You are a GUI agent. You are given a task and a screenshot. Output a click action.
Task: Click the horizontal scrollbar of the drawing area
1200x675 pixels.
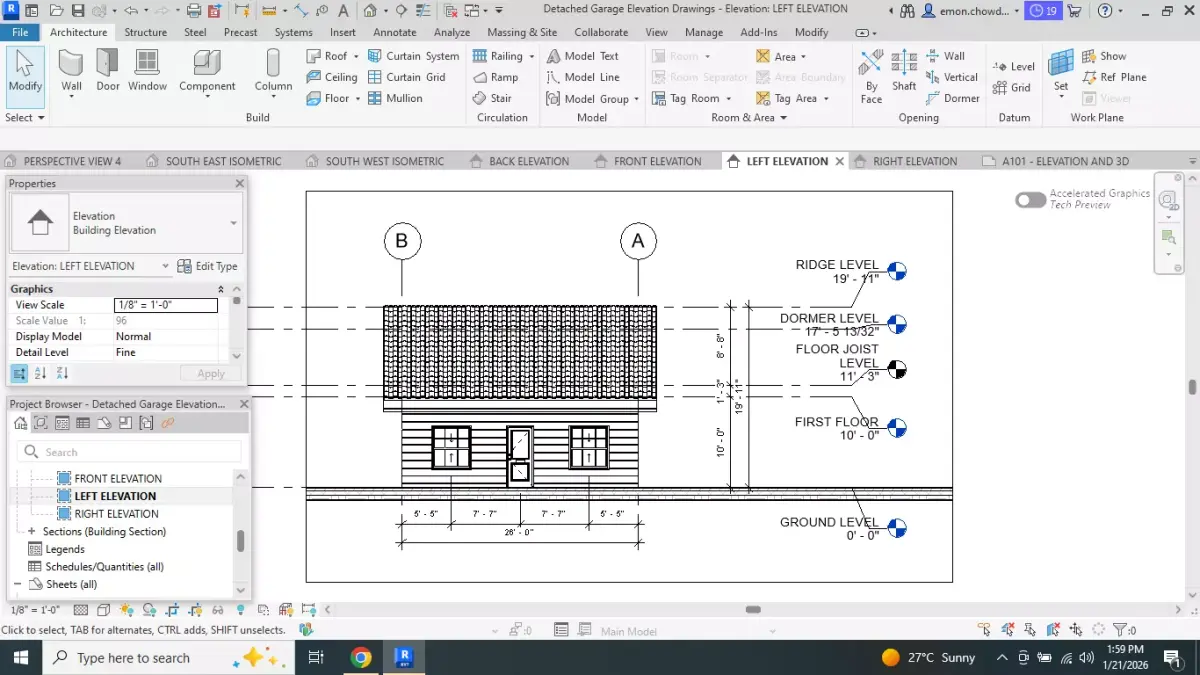753,609
